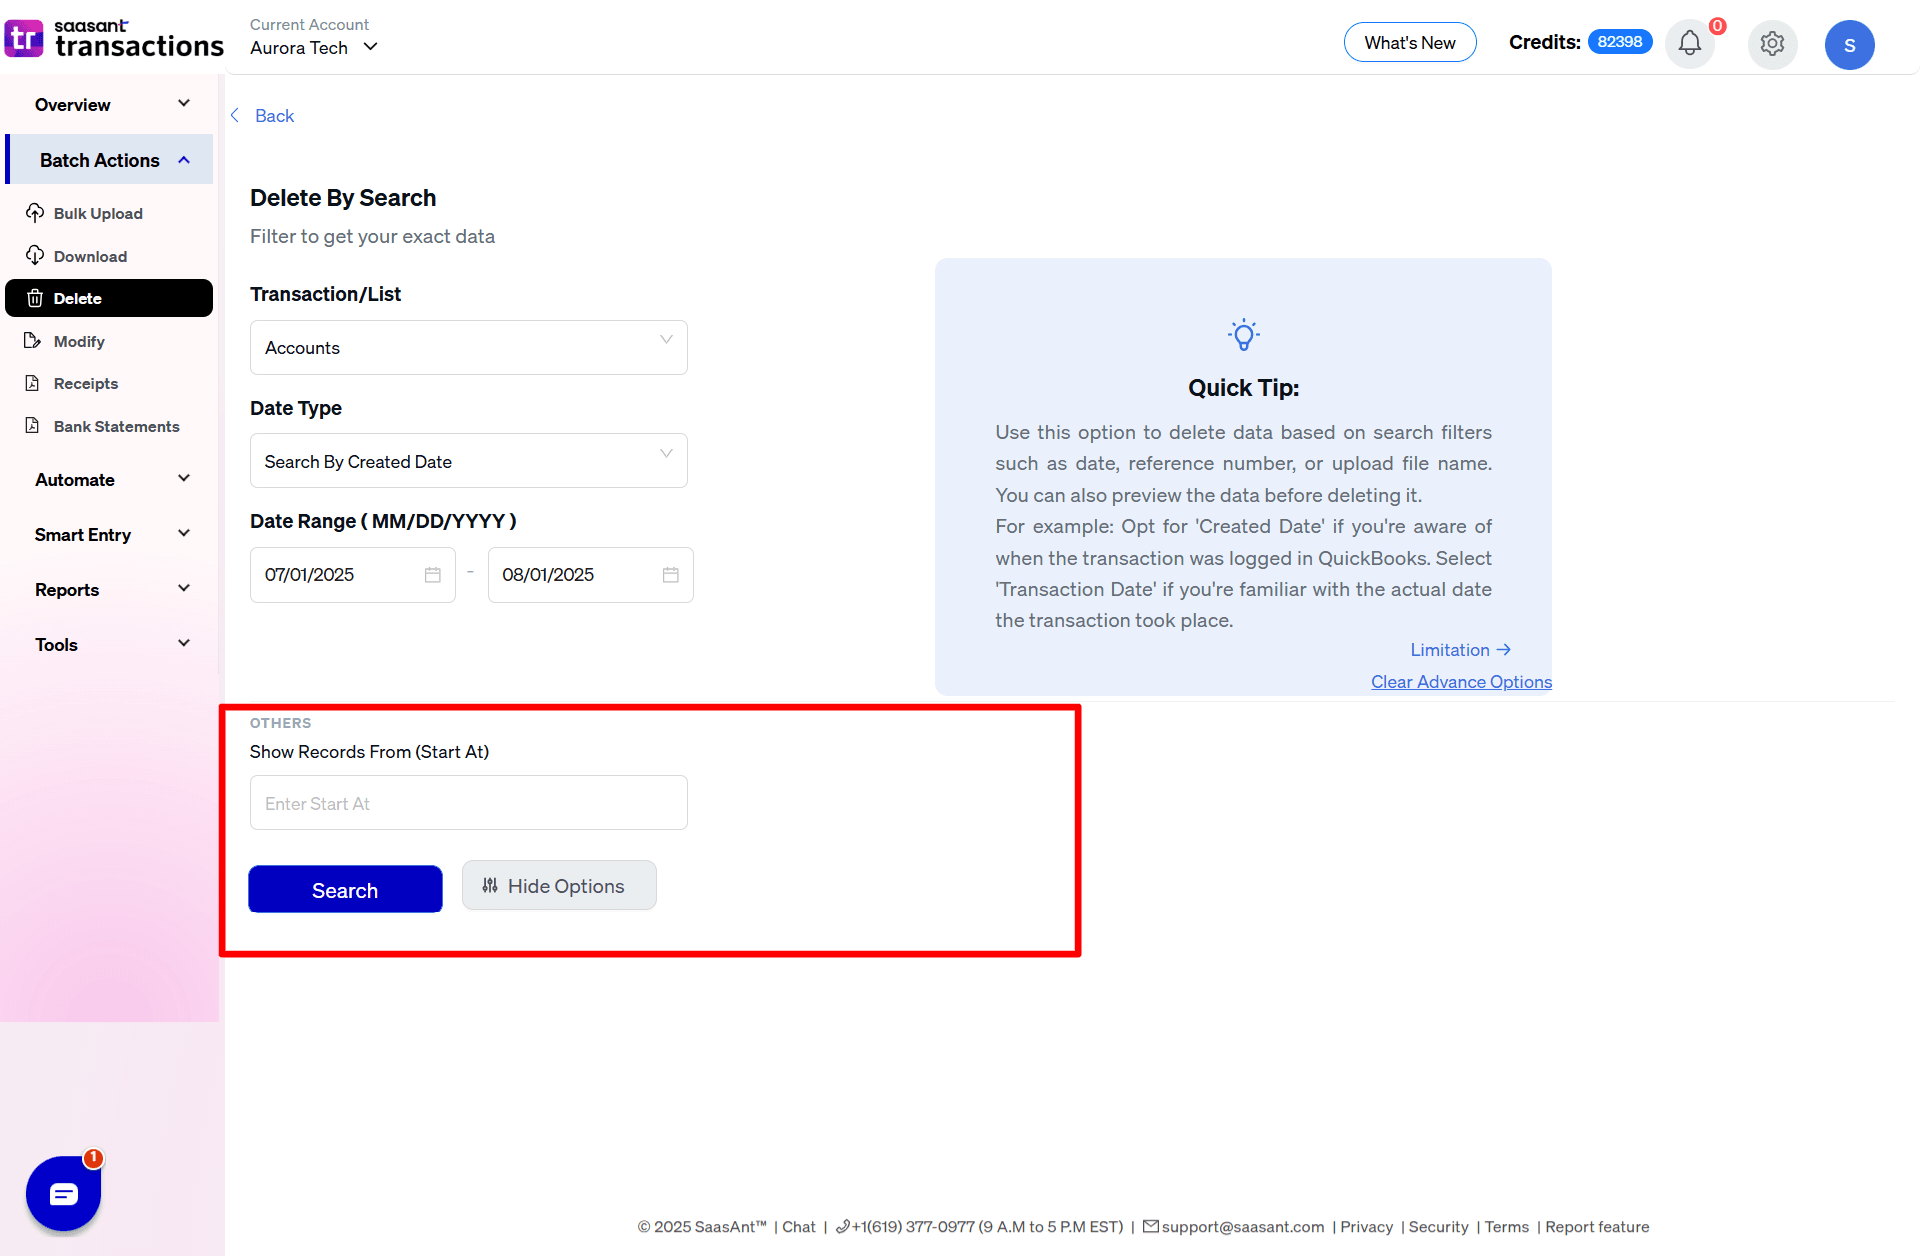Click the Modify icon in sidebar
Image resolution: width=1920 pixels, height=1259 pixels.
pyautogui.click(x=35, y=341)
